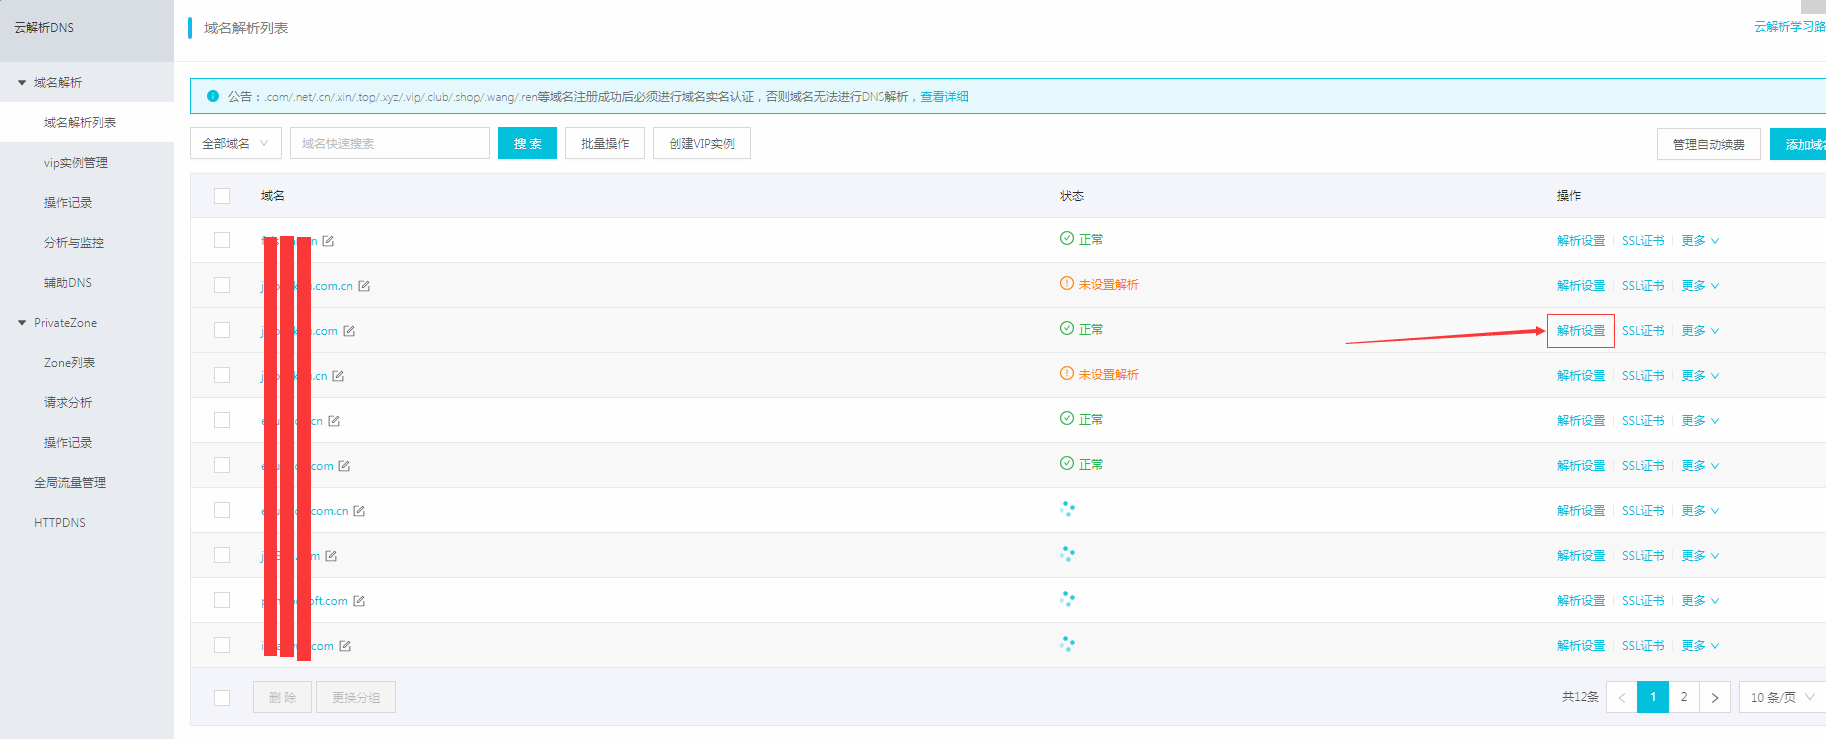The width and height of the screenshot is (1826, 739).
Task: Click SSL证书 in the second domain row
Action: pyautogui.click(x=1643, y=286)
